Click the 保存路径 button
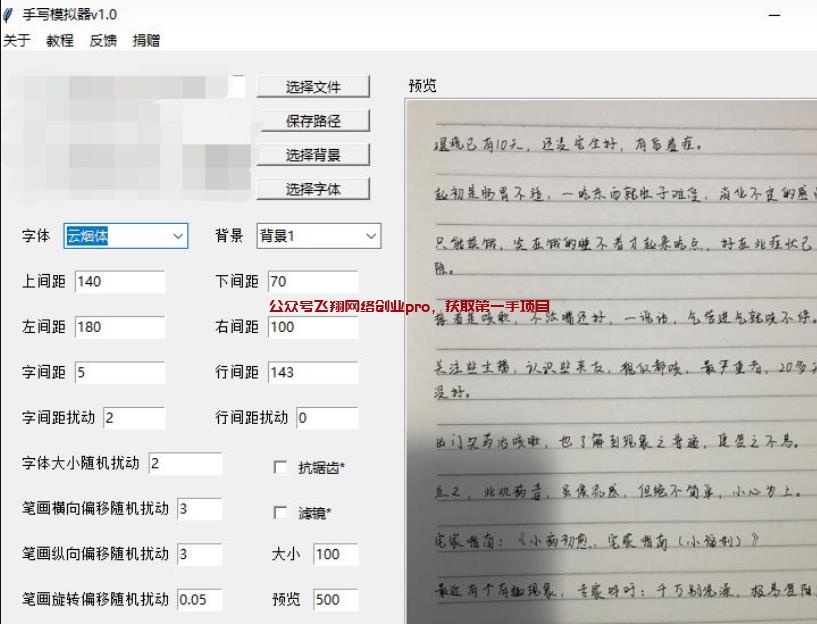817x624 pixels. [x=313, y=121]
